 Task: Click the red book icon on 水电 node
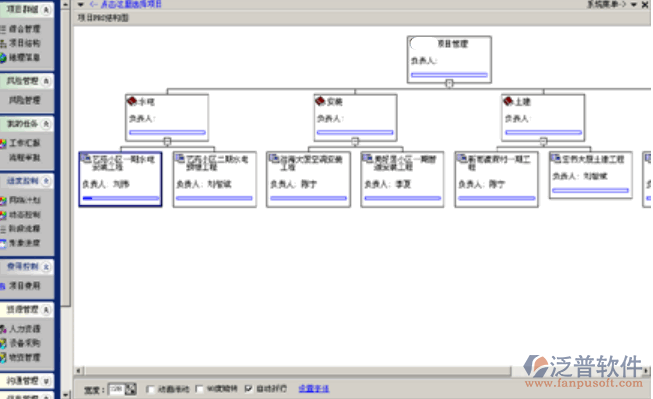[132, 101]
